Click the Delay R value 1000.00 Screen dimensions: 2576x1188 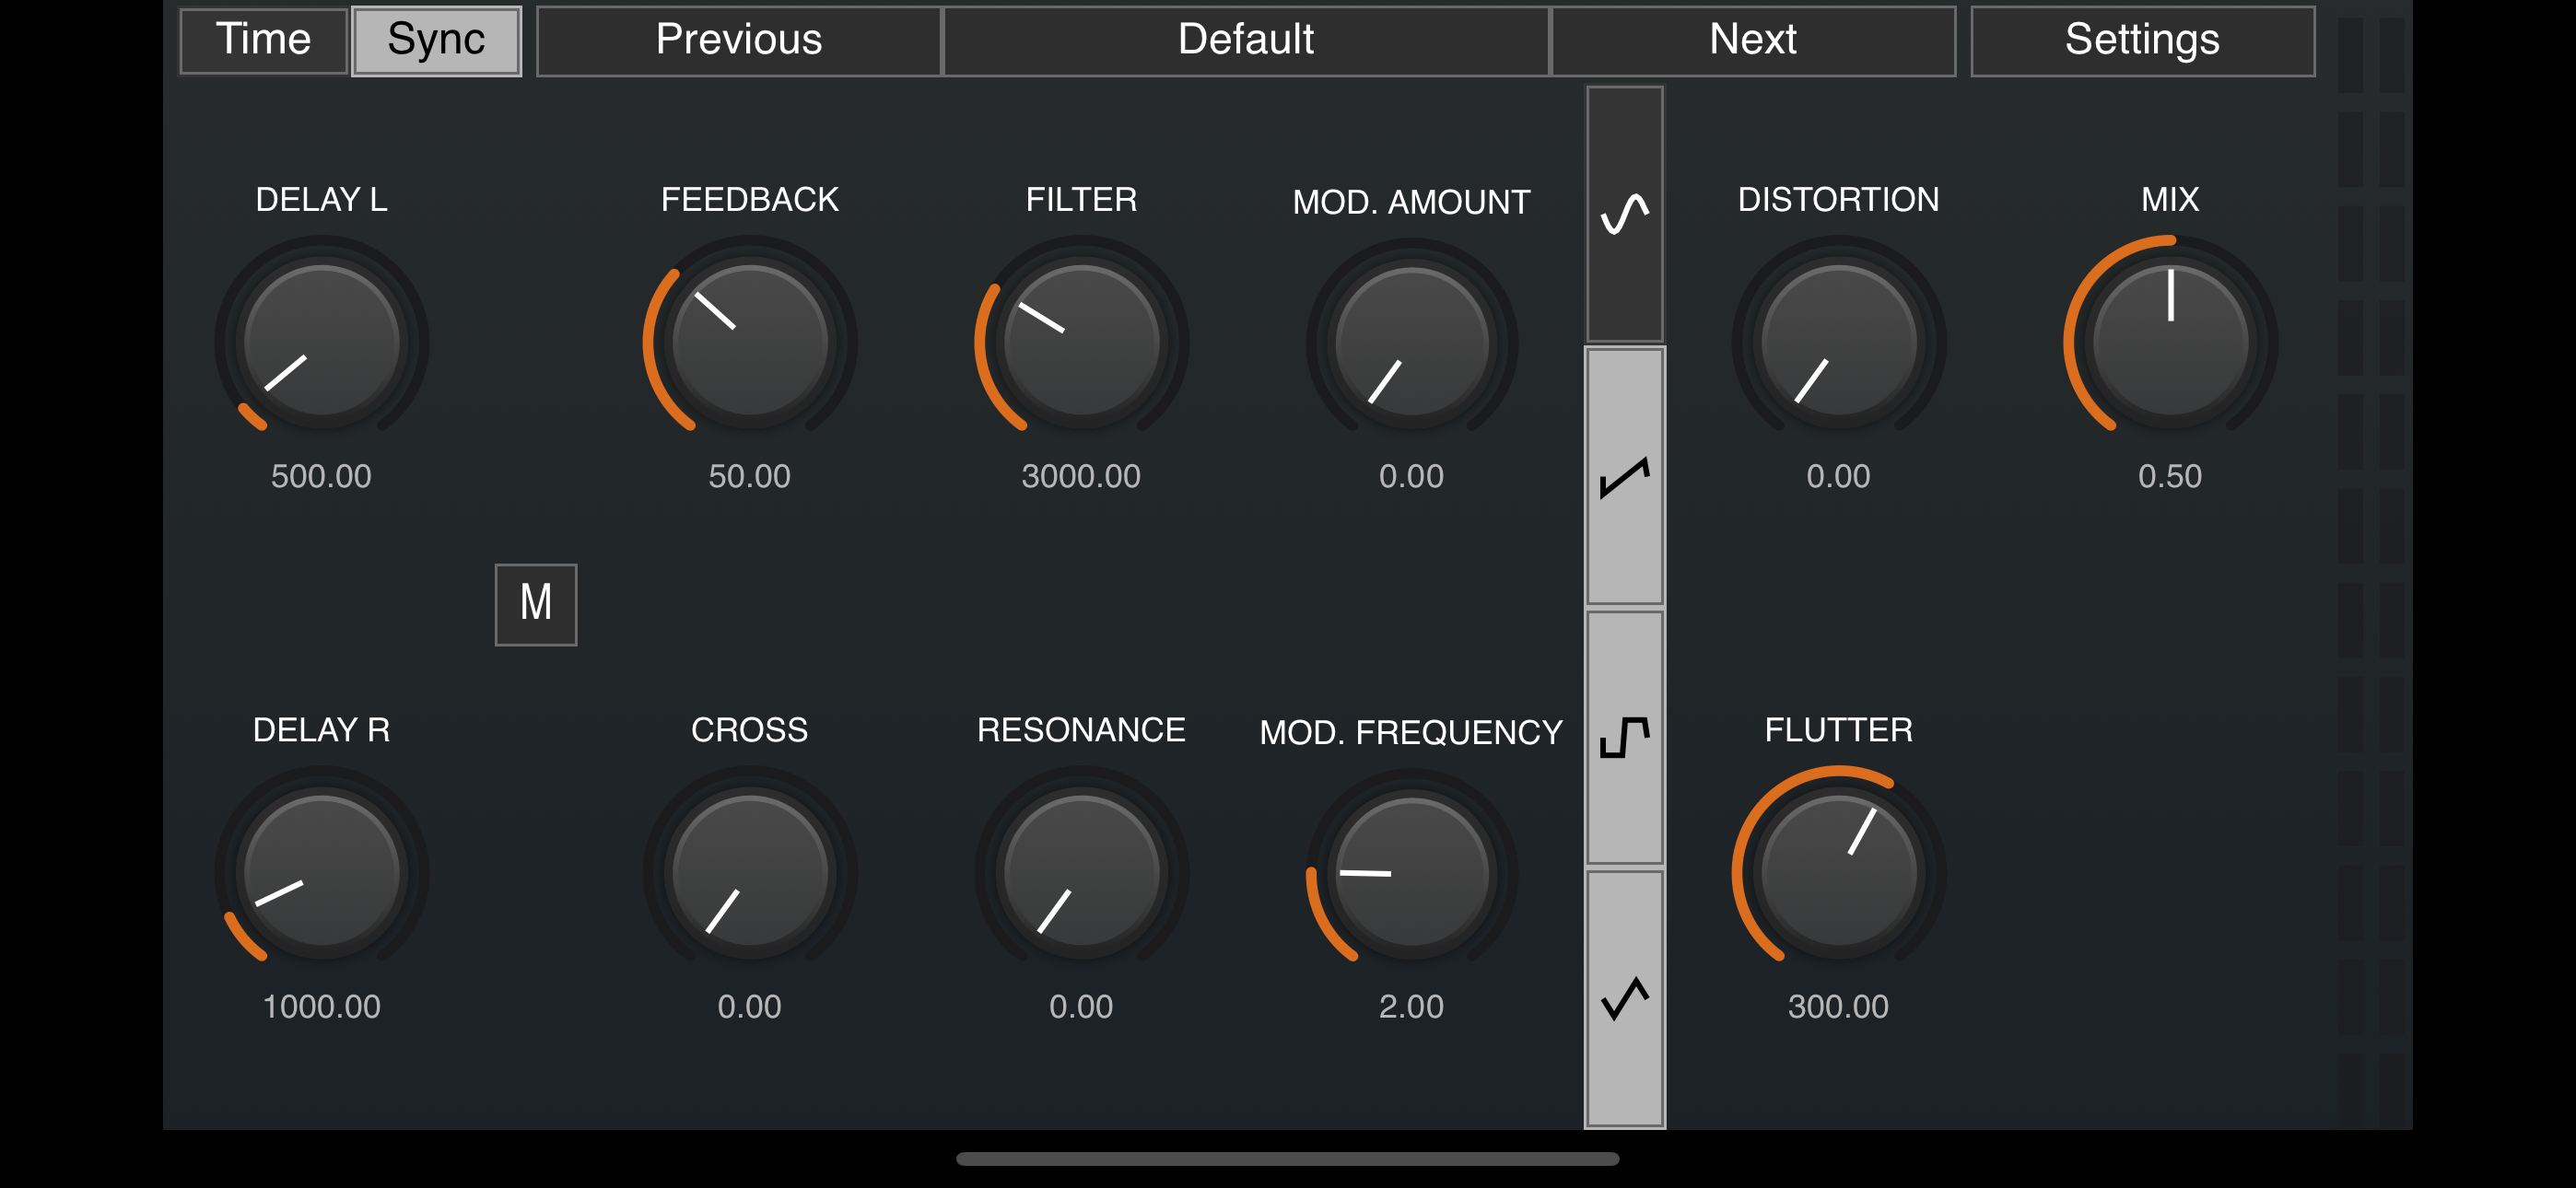coord(321,1006)
